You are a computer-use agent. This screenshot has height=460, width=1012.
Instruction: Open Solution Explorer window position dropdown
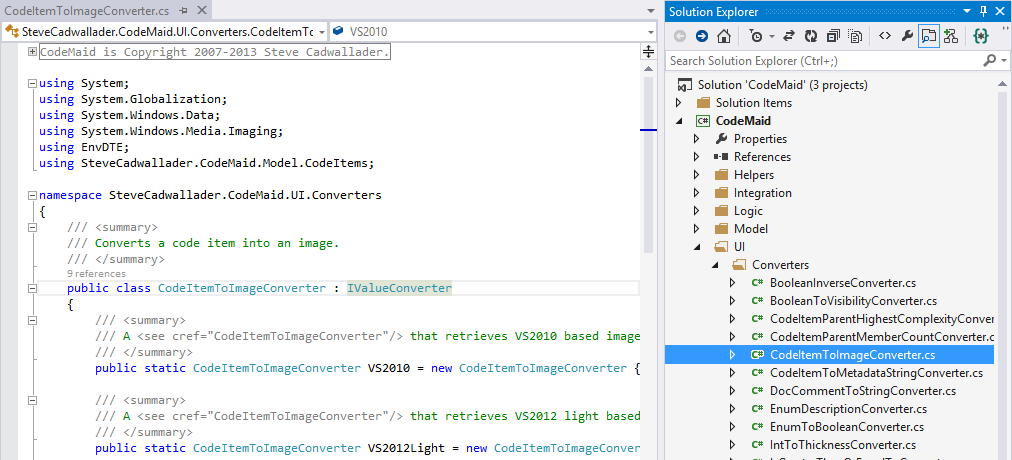click(x=967, y=11)
